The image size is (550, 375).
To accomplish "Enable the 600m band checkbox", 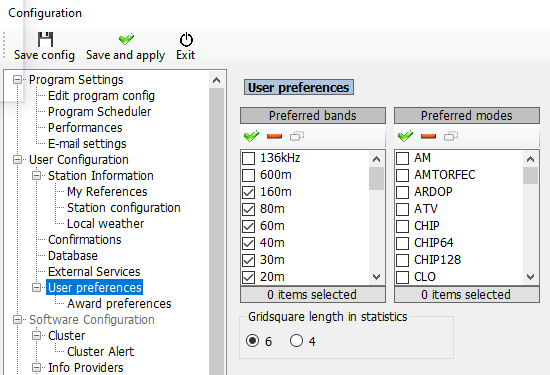I will click(x=249, y=175).
